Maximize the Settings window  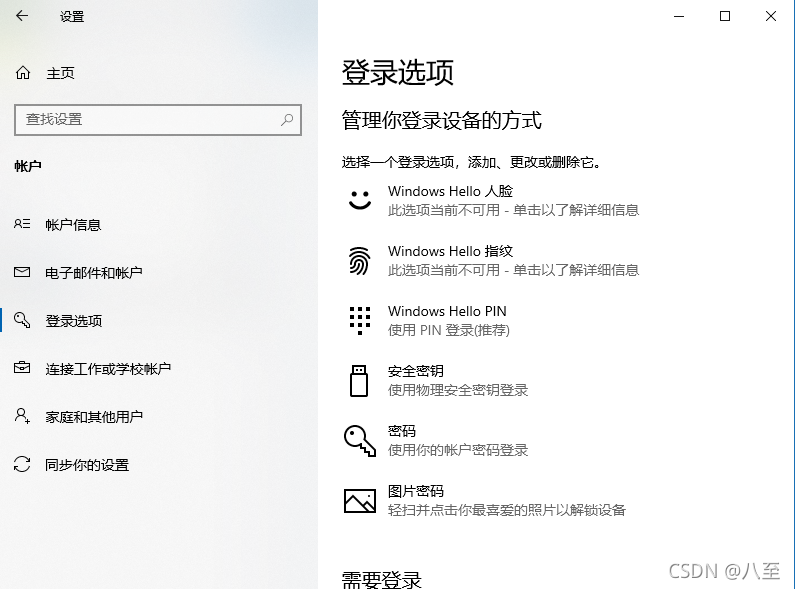tap(725, 16)
